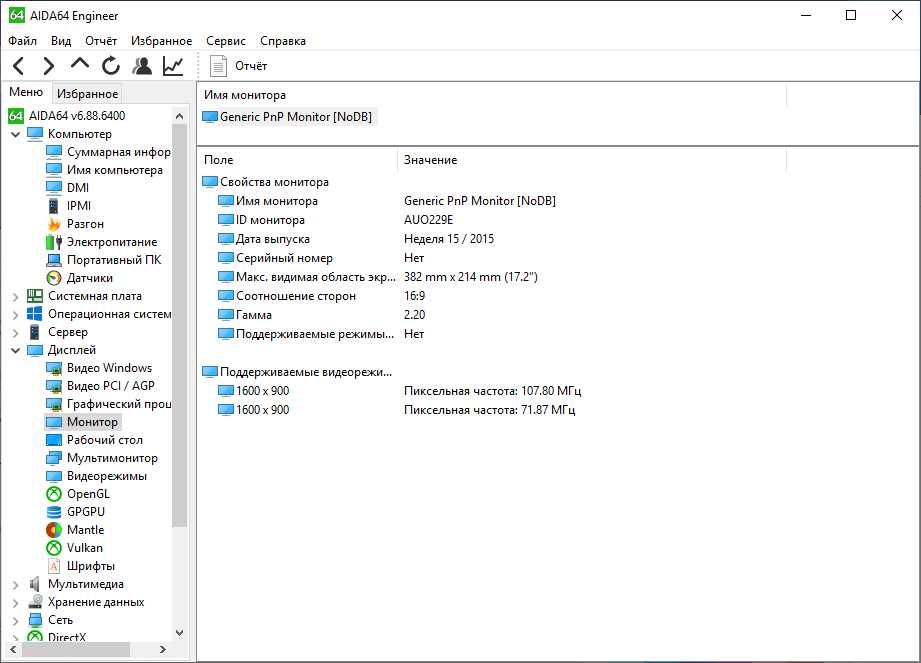Expand the Операционная система tree node
The width and height of the screenshot is (921, 663).
(16, 315)
